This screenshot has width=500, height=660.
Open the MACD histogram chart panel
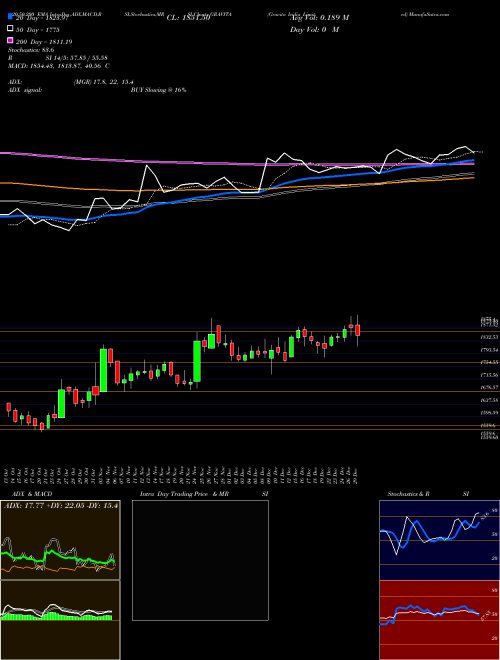60,620
